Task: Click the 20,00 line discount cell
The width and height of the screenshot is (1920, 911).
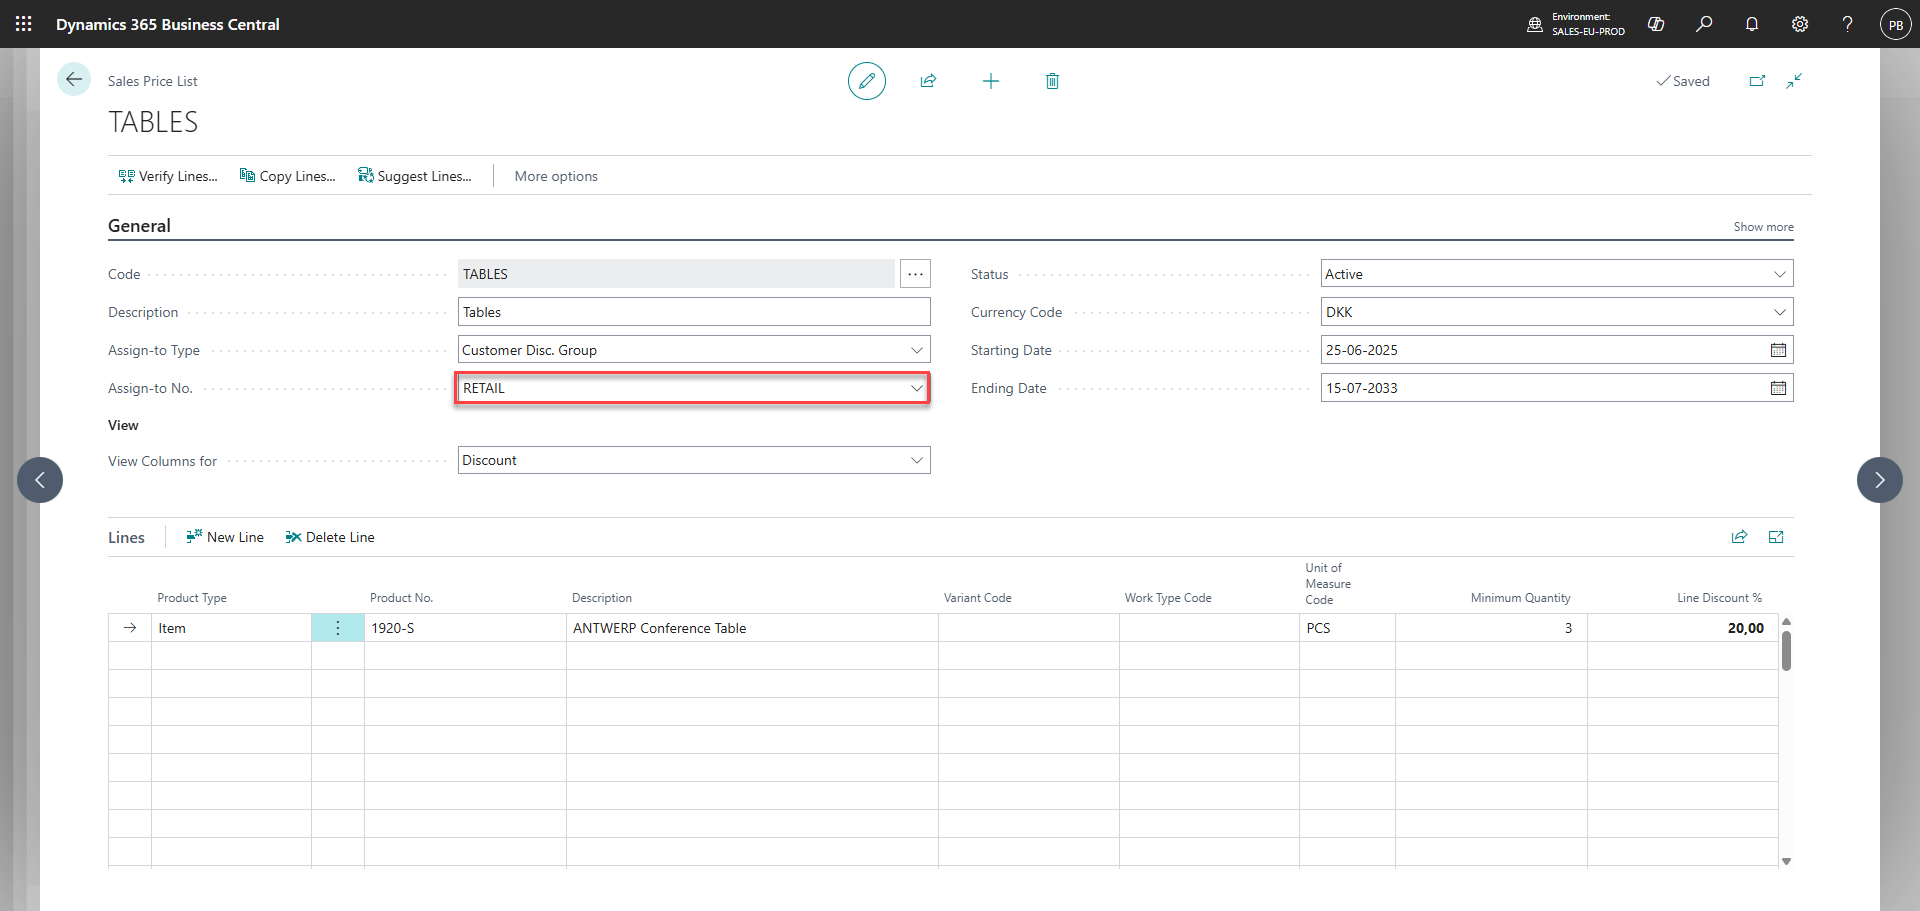Action: click(1682, 628)
